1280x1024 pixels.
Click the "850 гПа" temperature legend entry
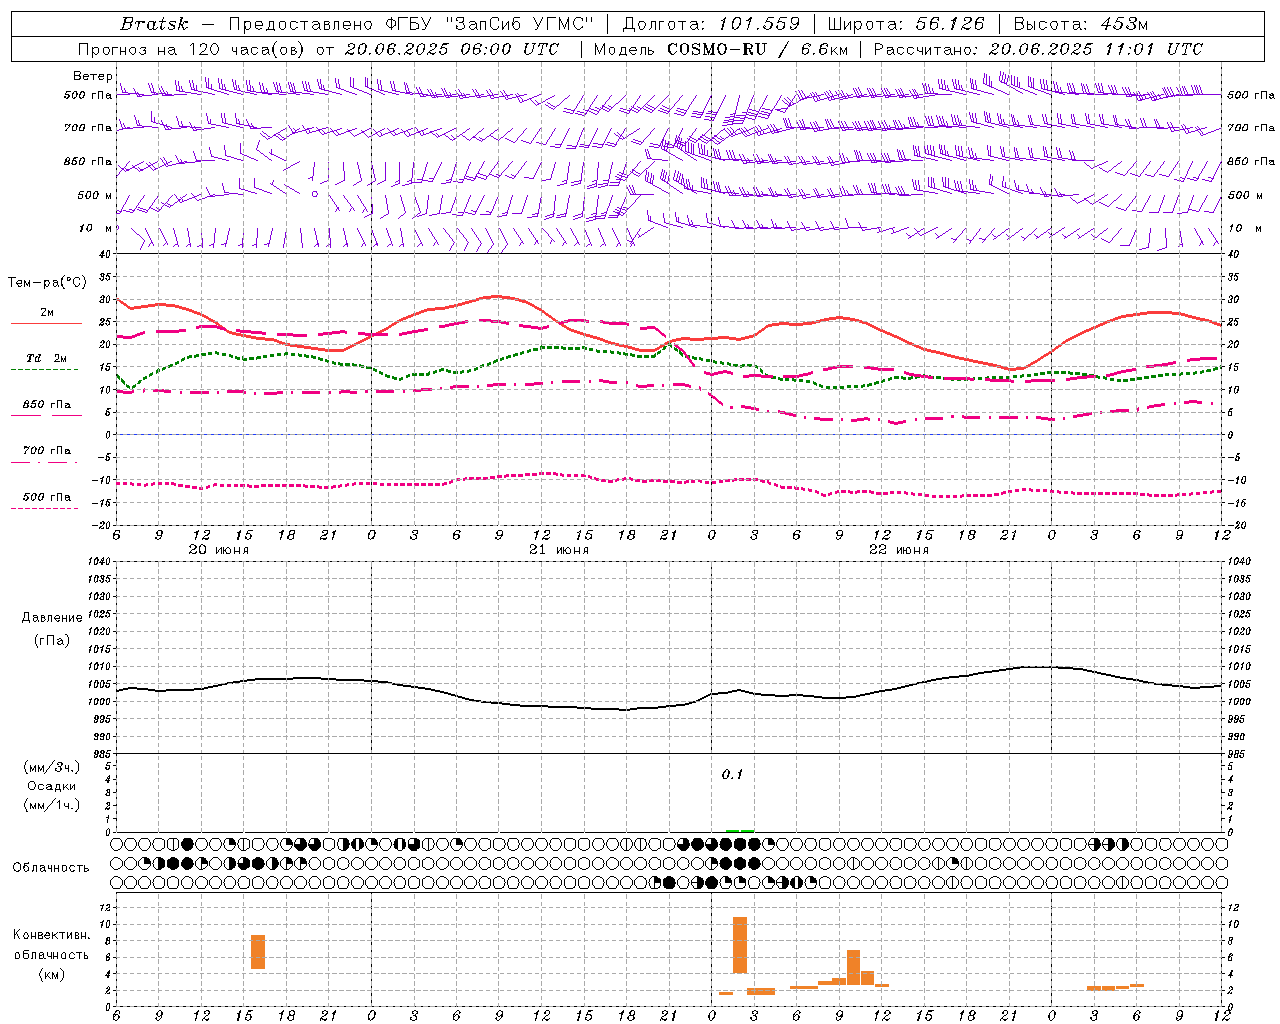[47, 405]
